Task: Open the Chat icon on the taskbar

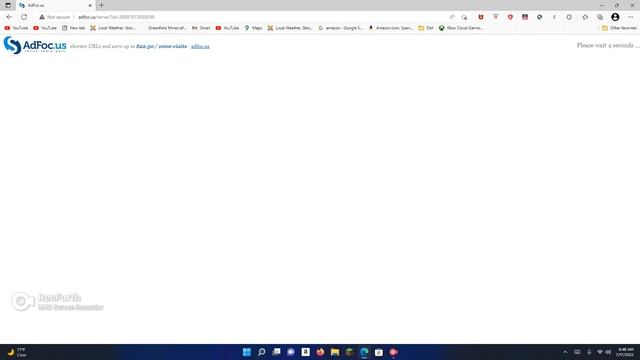Action: click(x=291, y=352)
